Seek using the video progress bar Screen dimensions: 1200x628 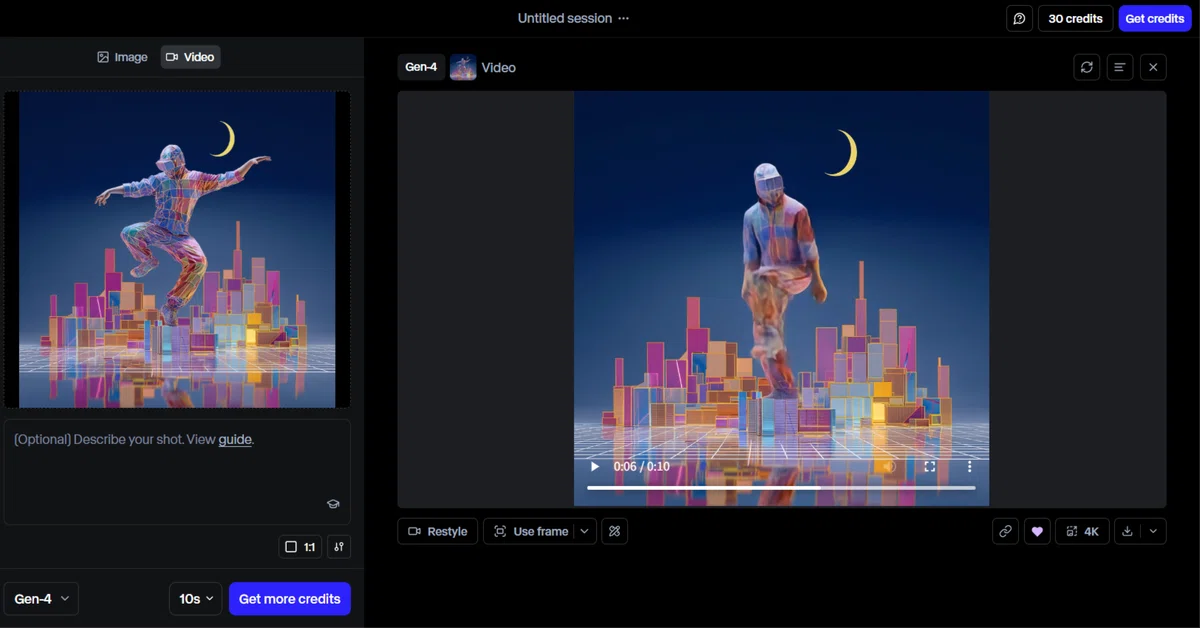click(x=781, y=488)
